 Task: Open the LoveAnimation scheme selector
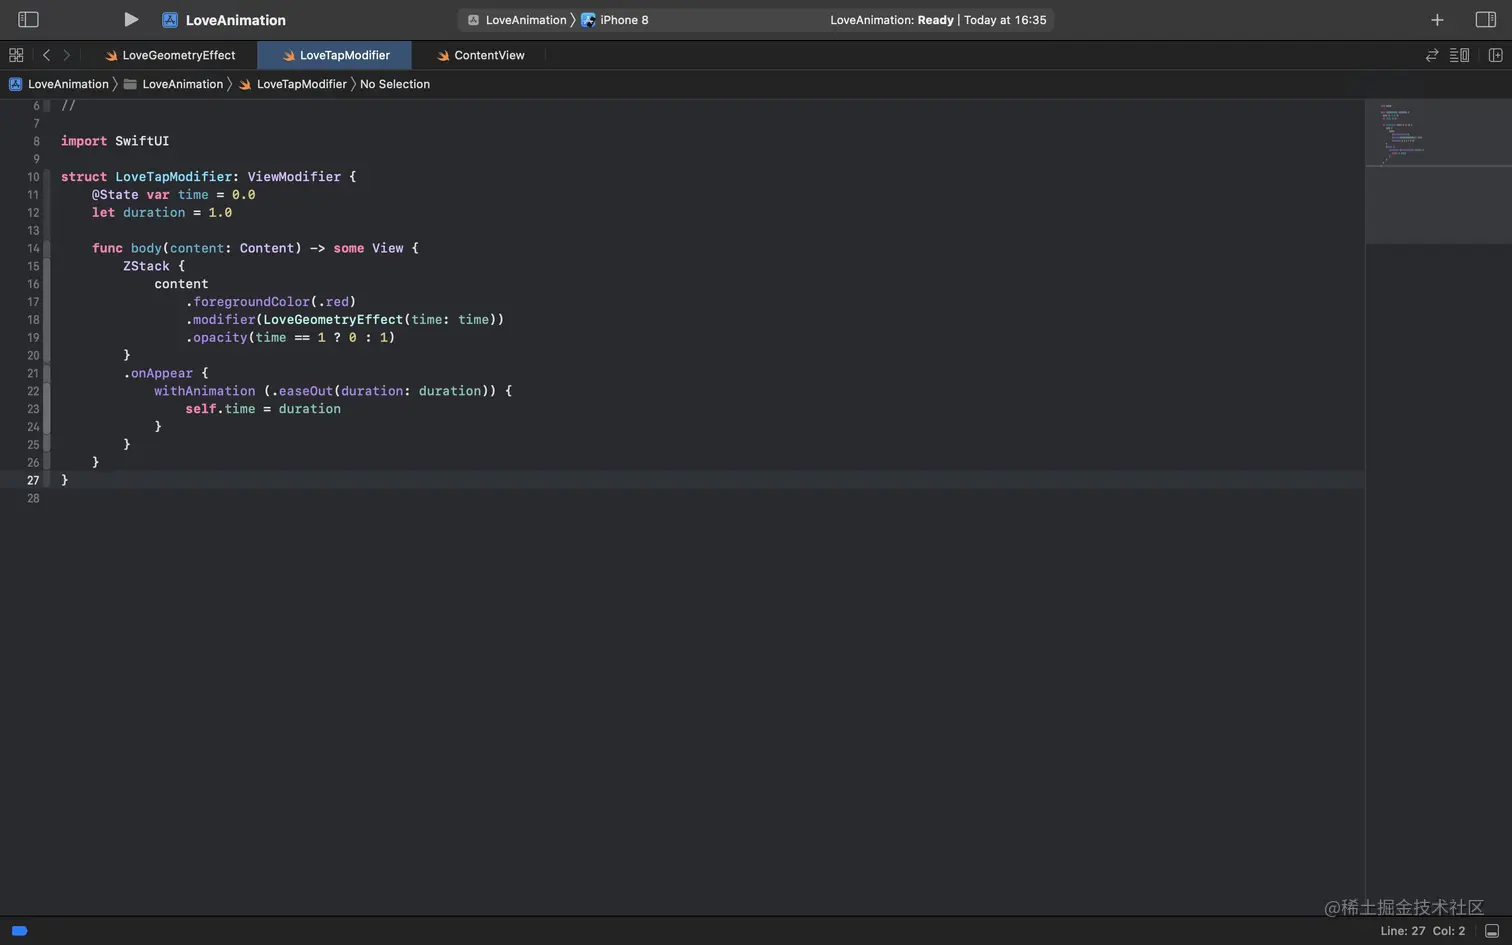point(516,20)
